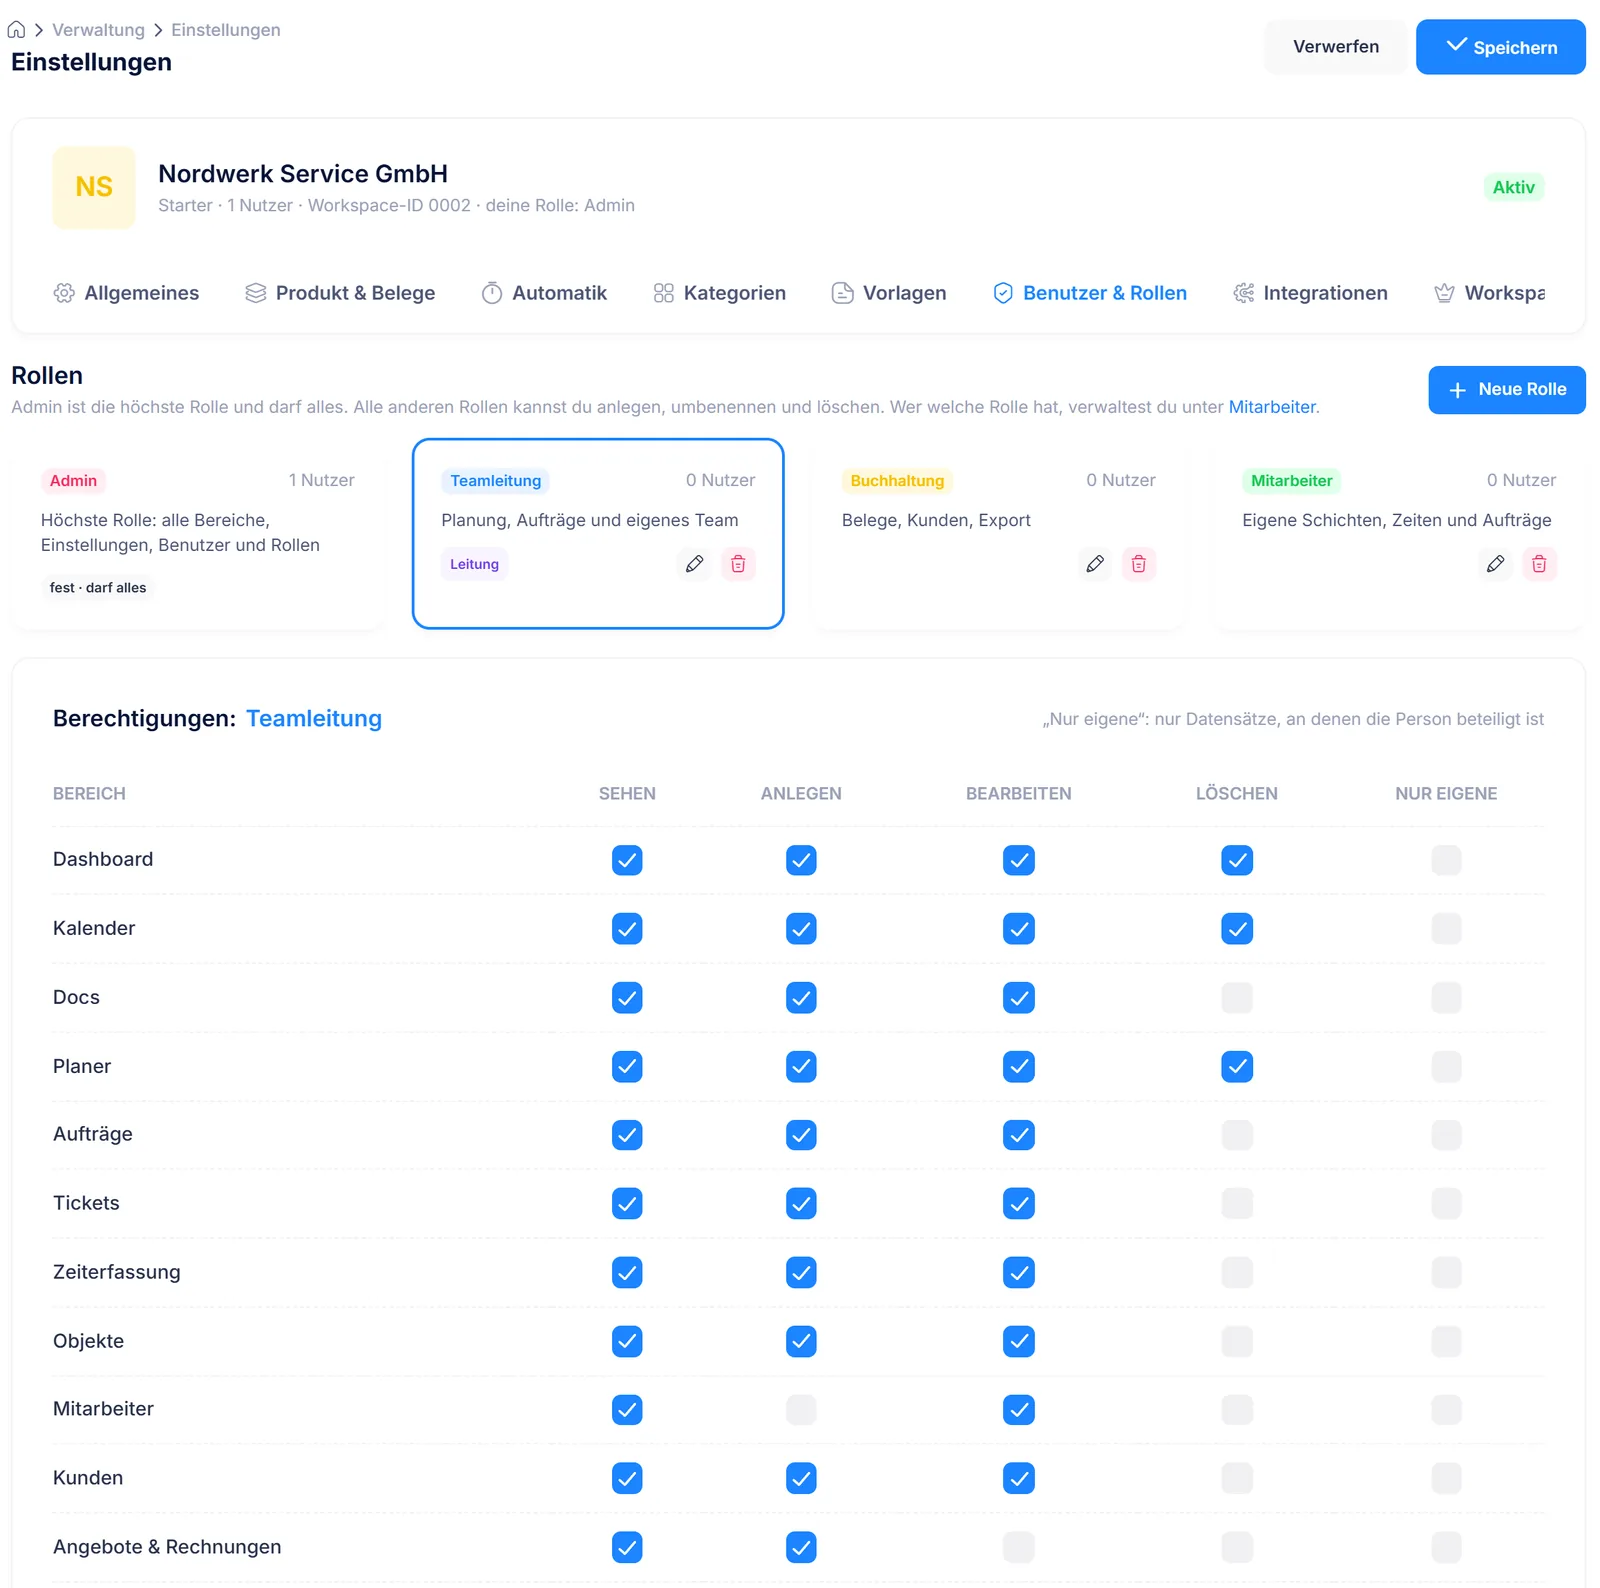
Task: Click the NS workspace logo
Action: pyautogui.click(x=94, y=187)
